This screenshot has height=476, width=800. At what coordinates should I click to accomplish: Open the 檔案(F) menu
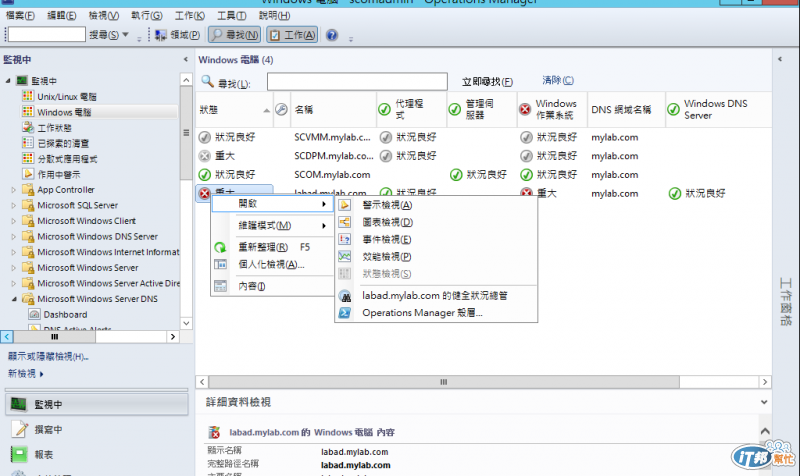click(20, 16)
